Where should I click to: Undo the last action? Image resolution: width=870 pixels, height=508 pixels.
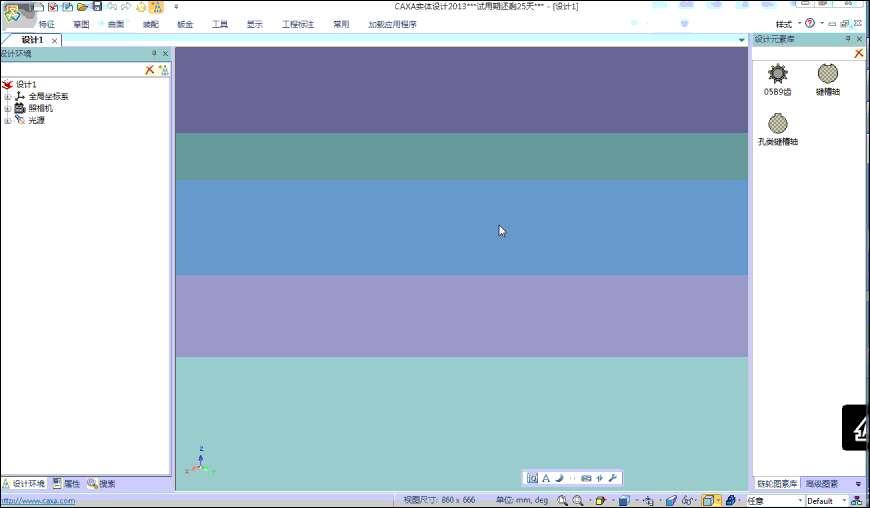112,7
